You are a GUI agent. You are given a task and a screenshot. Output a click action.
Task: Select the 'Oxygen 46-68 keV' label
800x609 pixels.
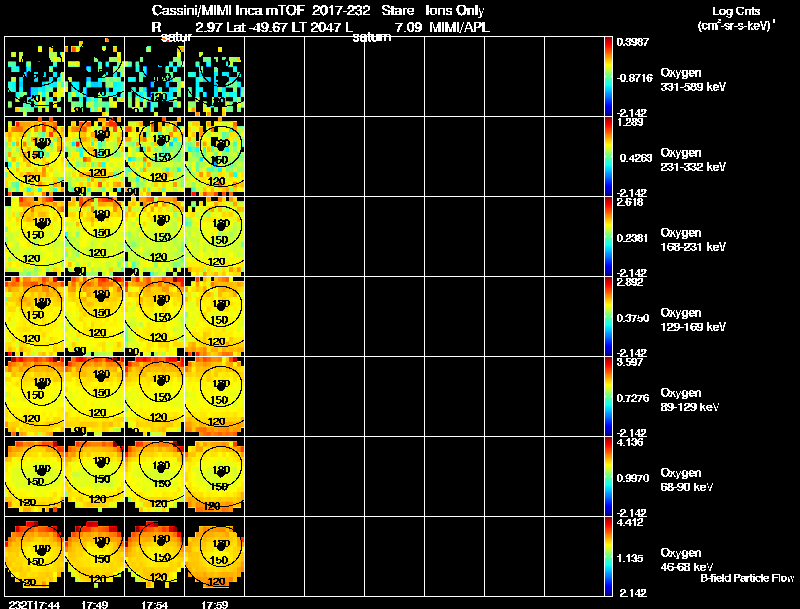point(687,560)
